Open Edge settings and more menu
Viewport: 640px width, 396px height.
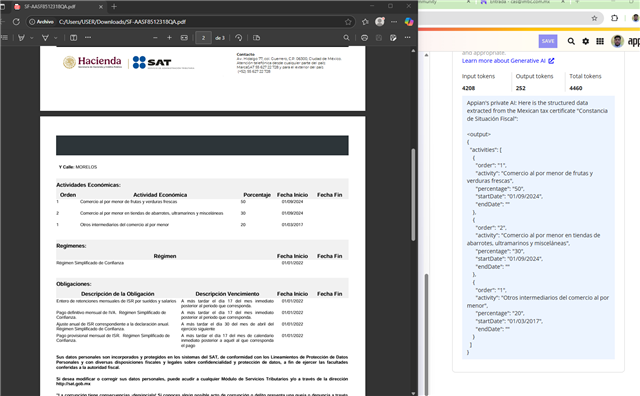(x=394, y=22)
